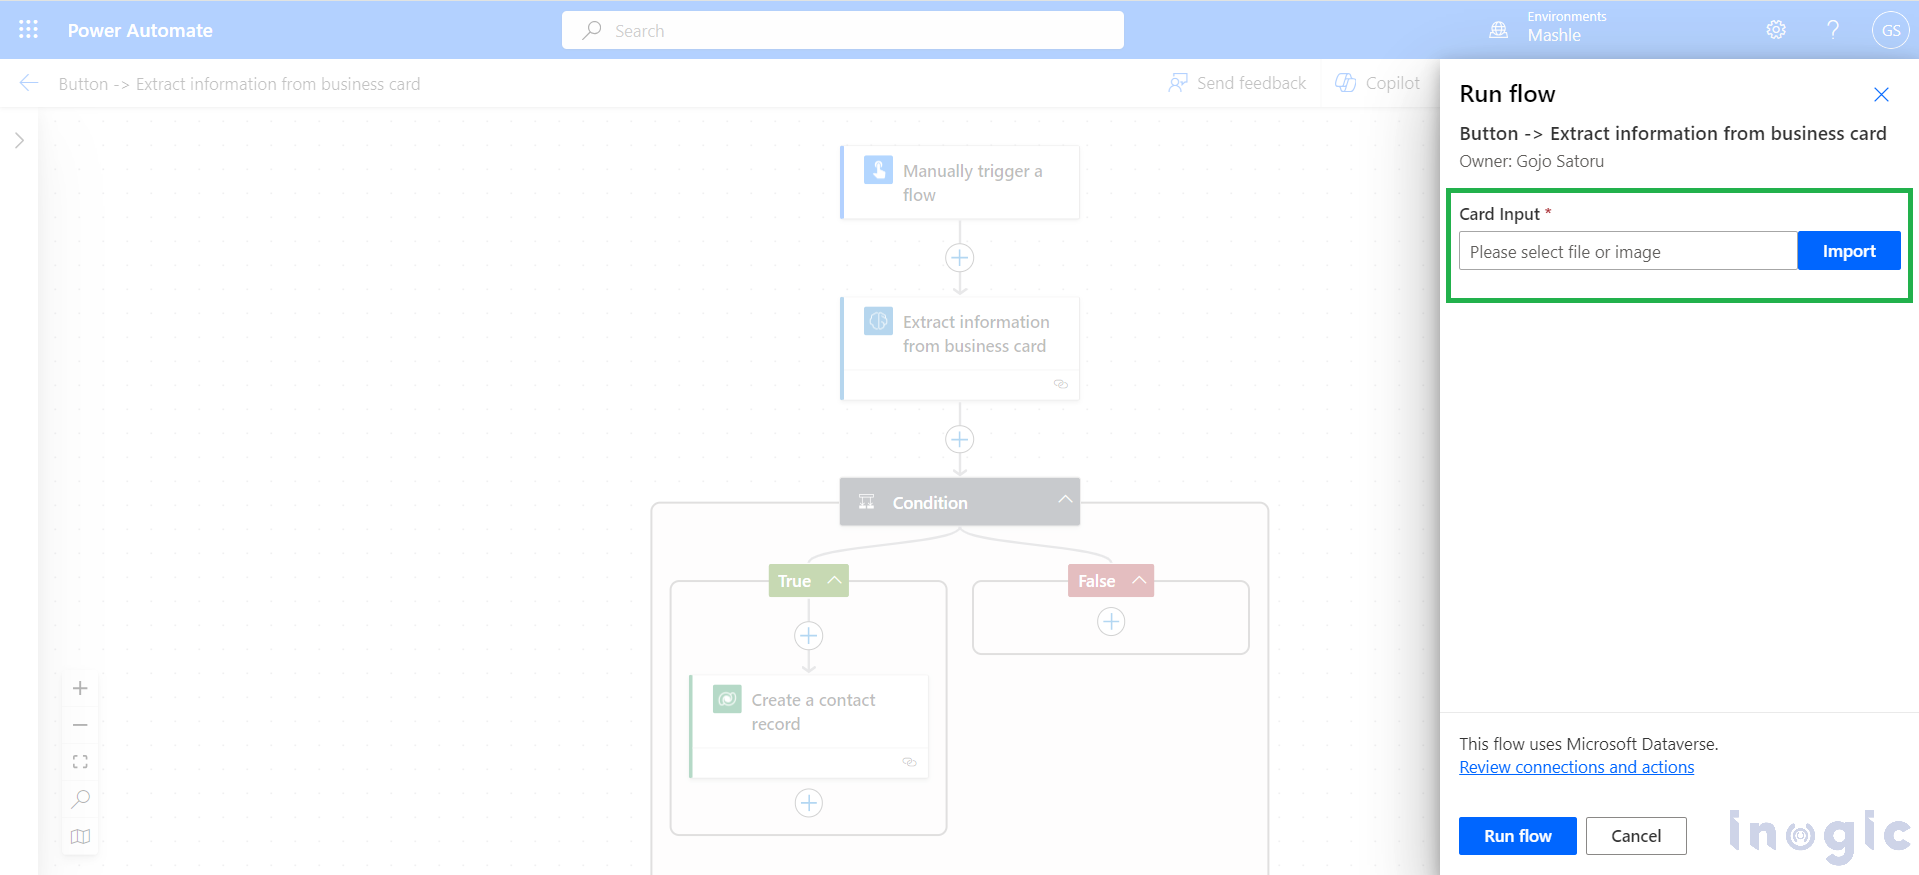Add an action in the False branch

(x=1111, y=622)
